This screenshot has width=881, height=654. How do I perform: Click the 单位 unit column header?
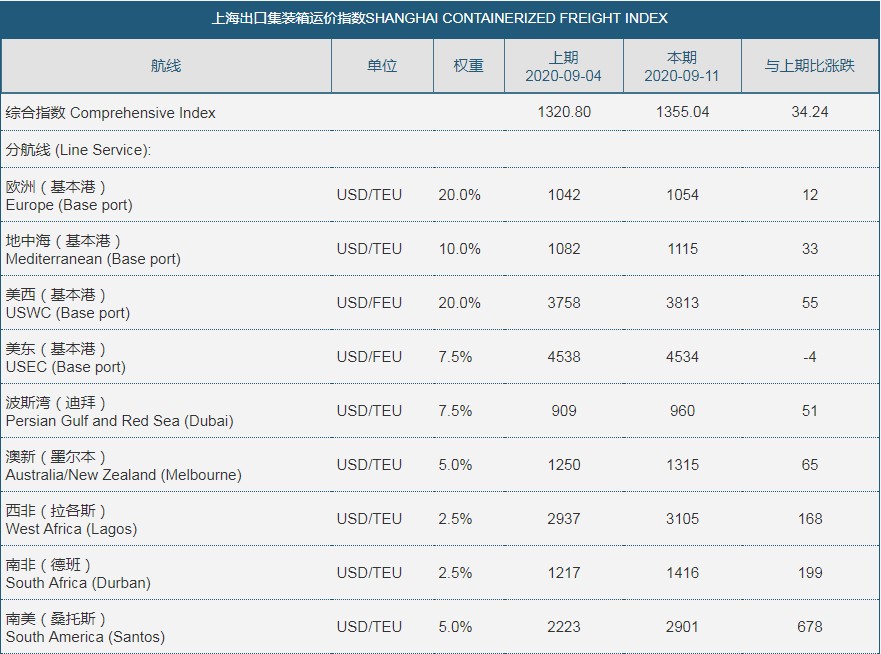pos(381,66)
